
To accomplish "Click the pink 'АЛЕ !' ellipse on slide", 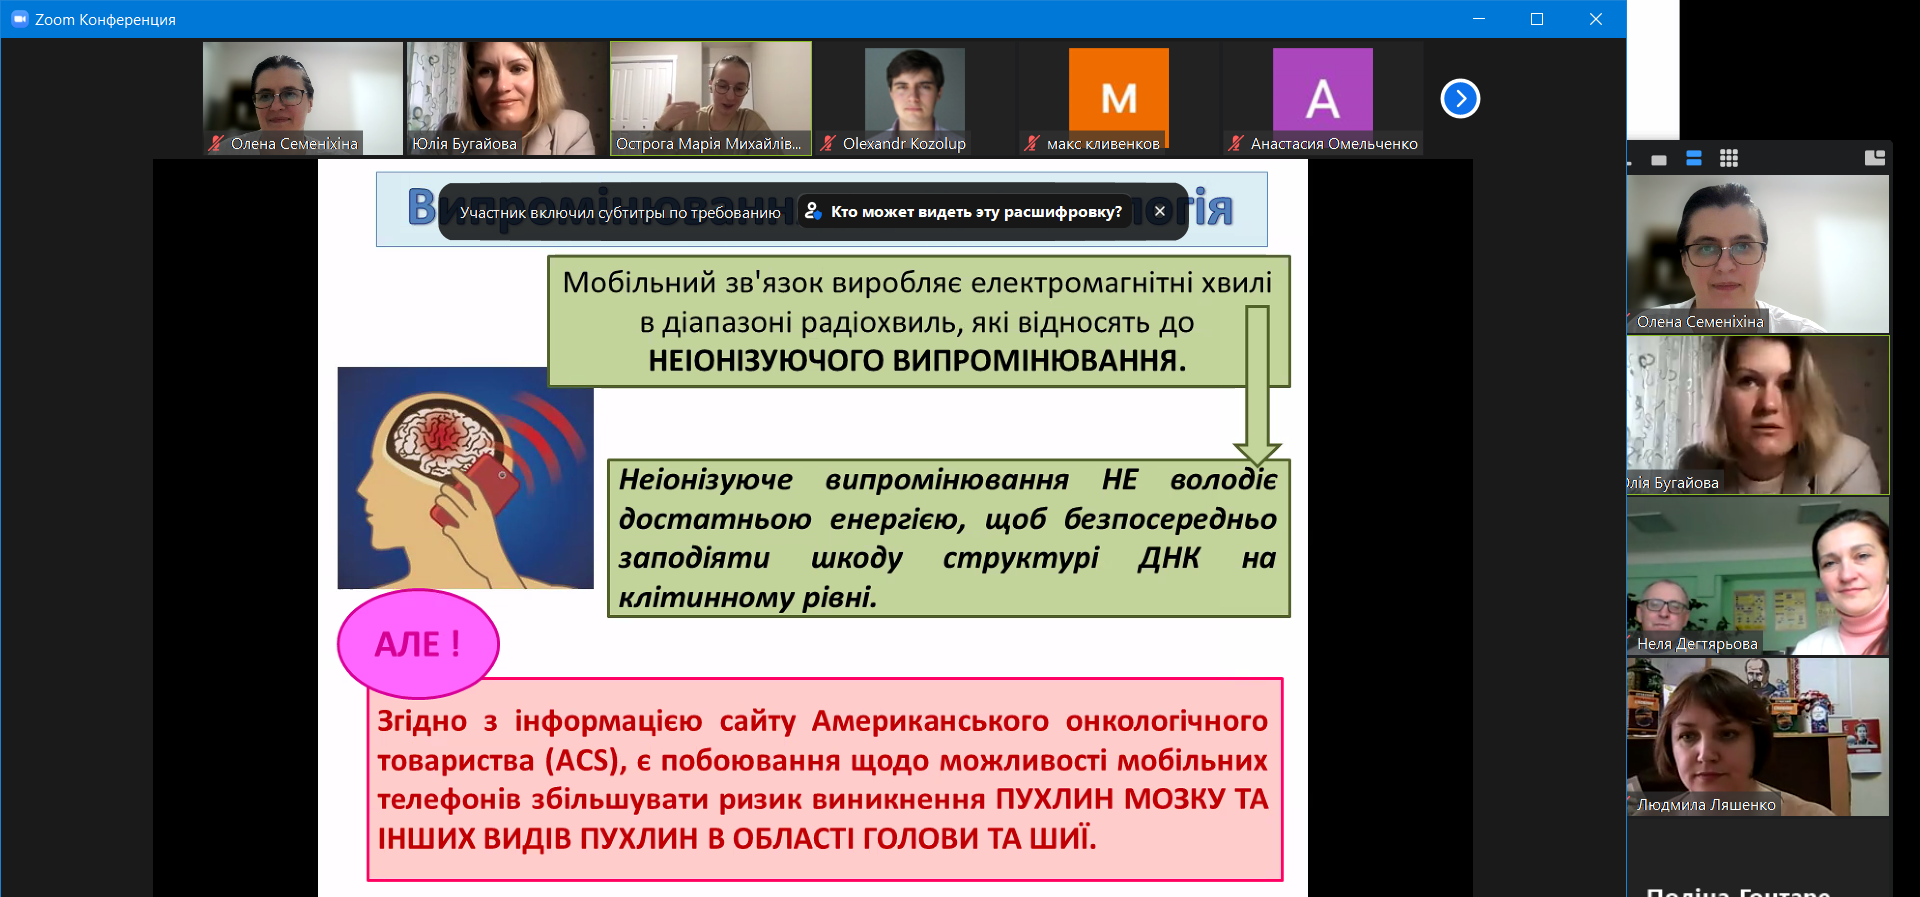I will coord(418,643).
